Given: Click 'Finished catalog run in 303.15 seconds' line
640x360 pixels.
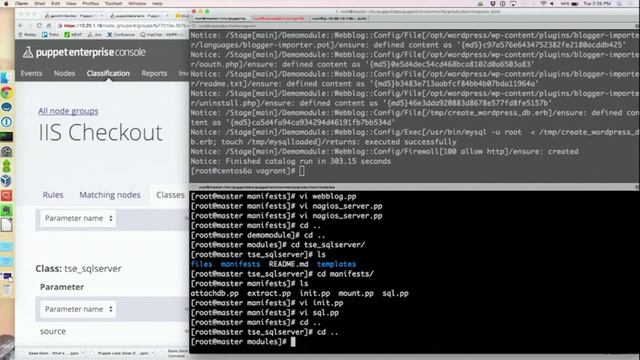Looking at the screenshot, I should coord(291,161).
